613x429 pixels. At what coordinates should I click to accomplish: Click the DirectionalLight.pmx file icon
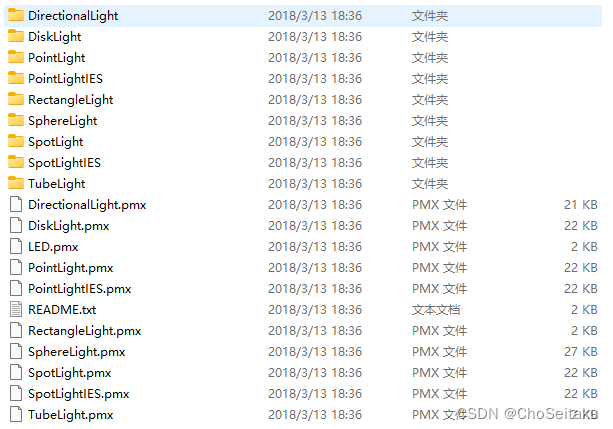(16, 205)
